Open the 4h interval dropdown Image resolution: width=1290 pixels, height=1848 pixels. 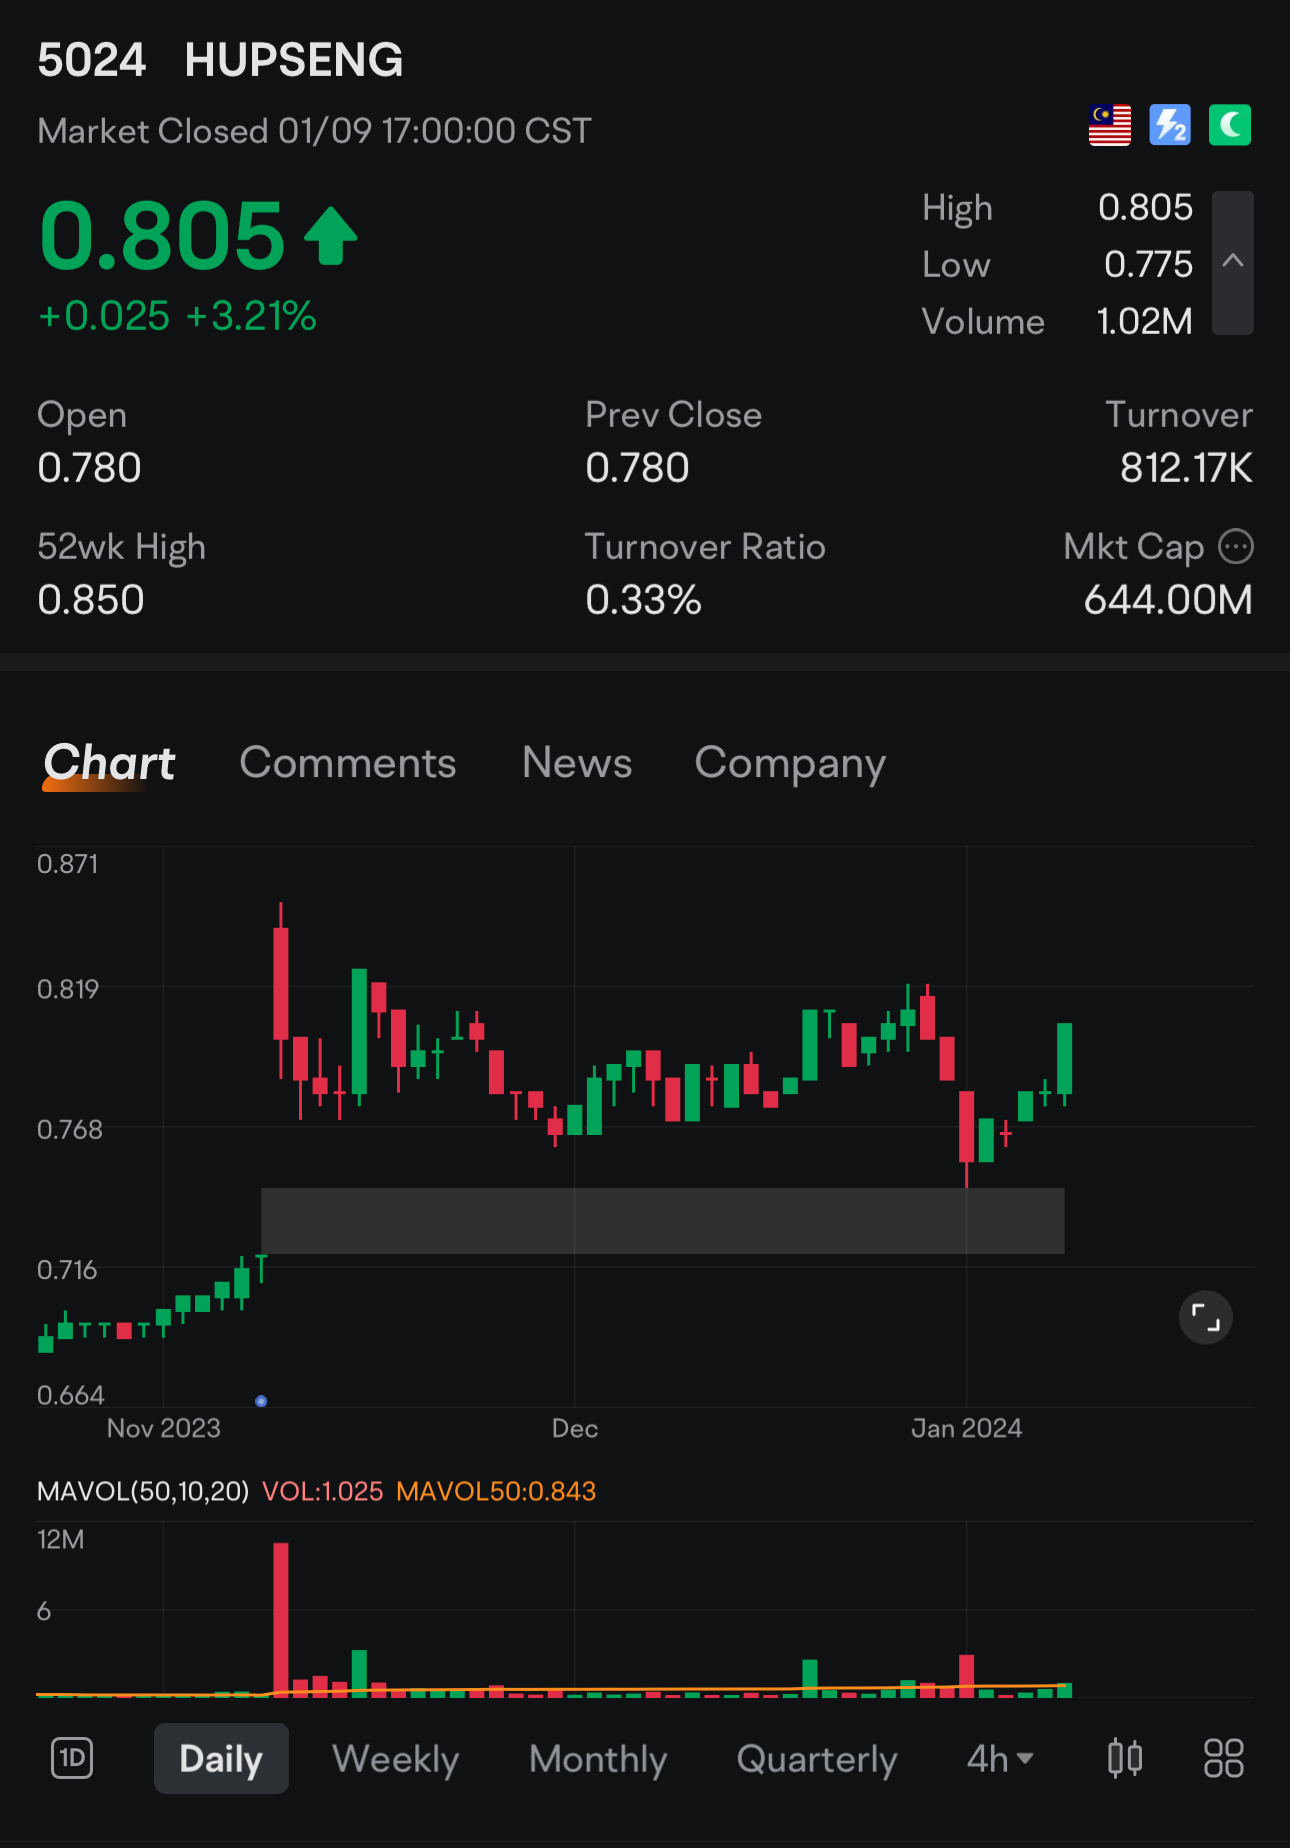(x=1000, y=1758)
